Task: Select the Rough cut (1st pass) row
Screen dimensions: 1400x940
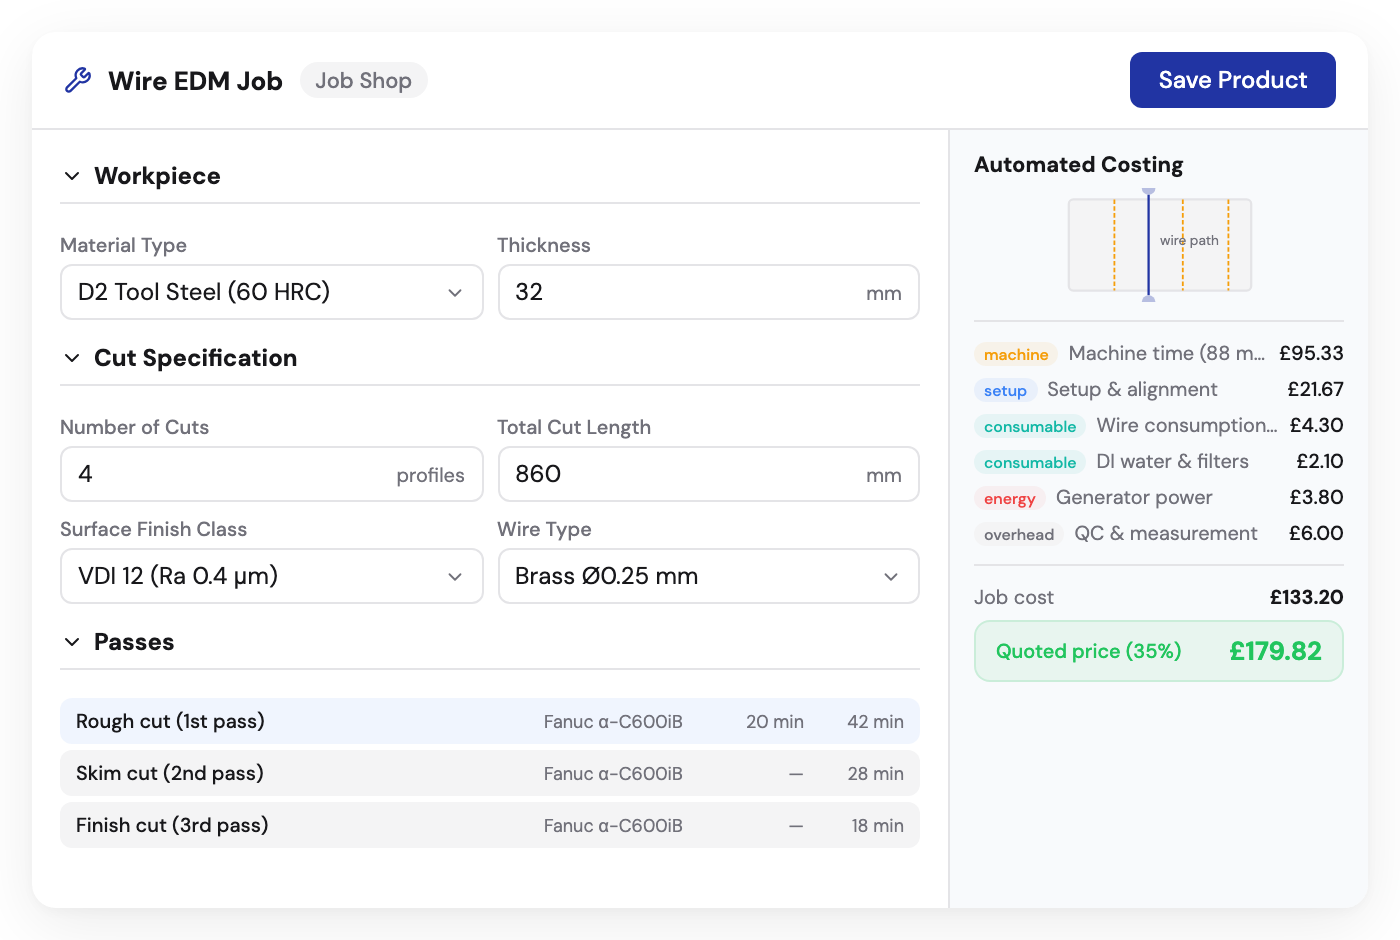Action: tap(490, 721)
